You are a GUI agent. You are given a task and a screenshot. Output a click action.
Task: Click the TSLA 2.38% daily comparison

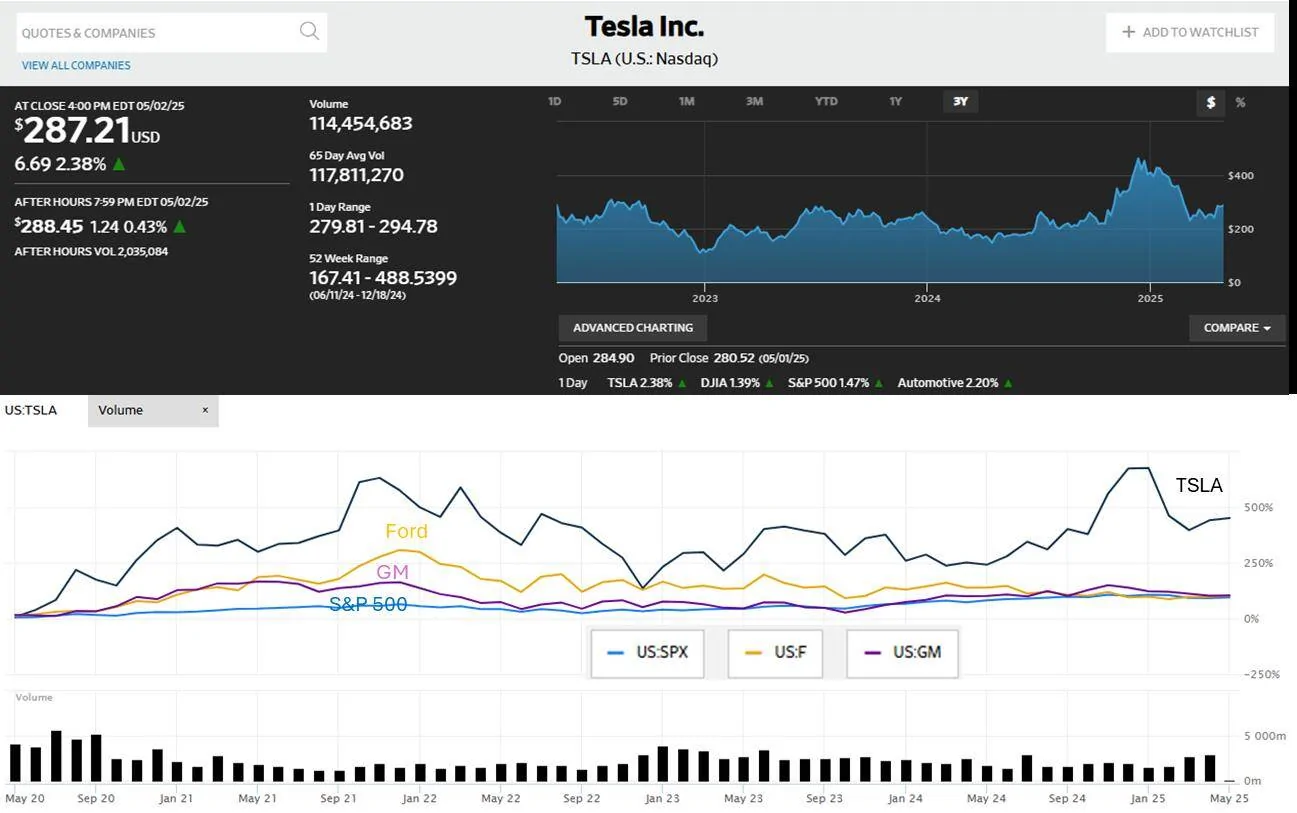pyautogui.click(x=646, y=383)
